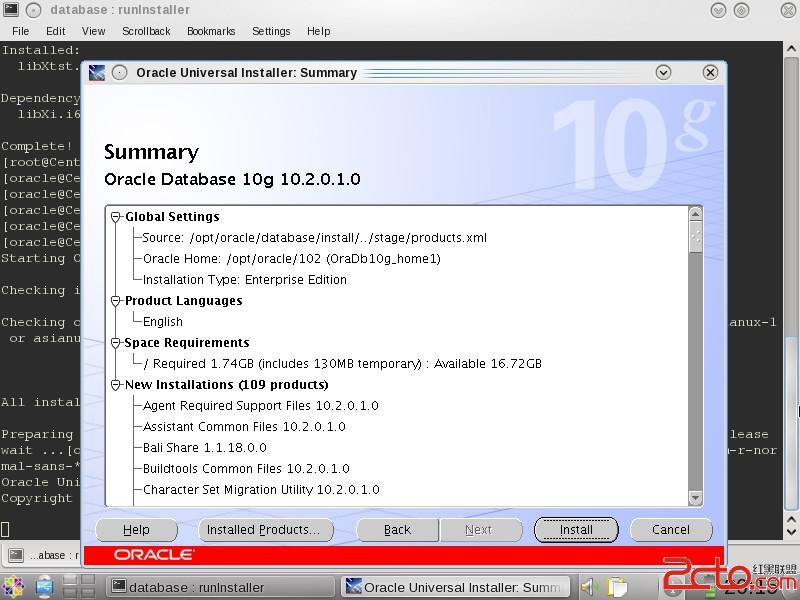Screen dimensions: 800x600
Task: Select the 'Required 1.74GB' space row
Action: coord(342,364)
